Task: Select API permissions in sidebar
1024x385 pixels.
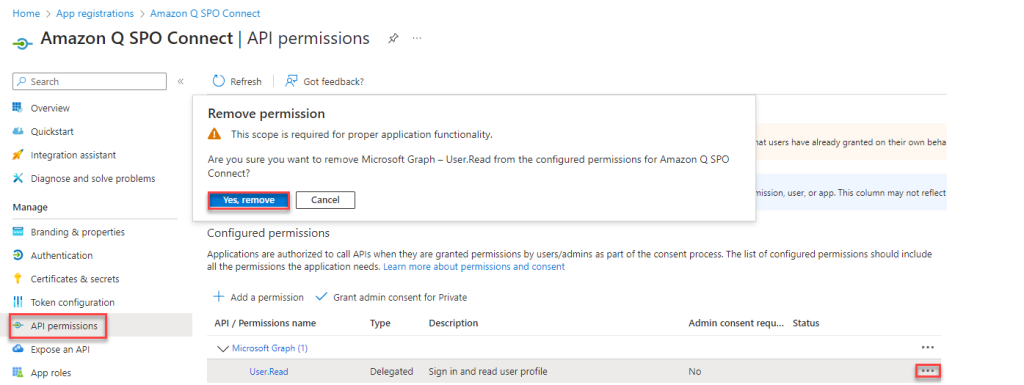Action: [x=64, y=326]
